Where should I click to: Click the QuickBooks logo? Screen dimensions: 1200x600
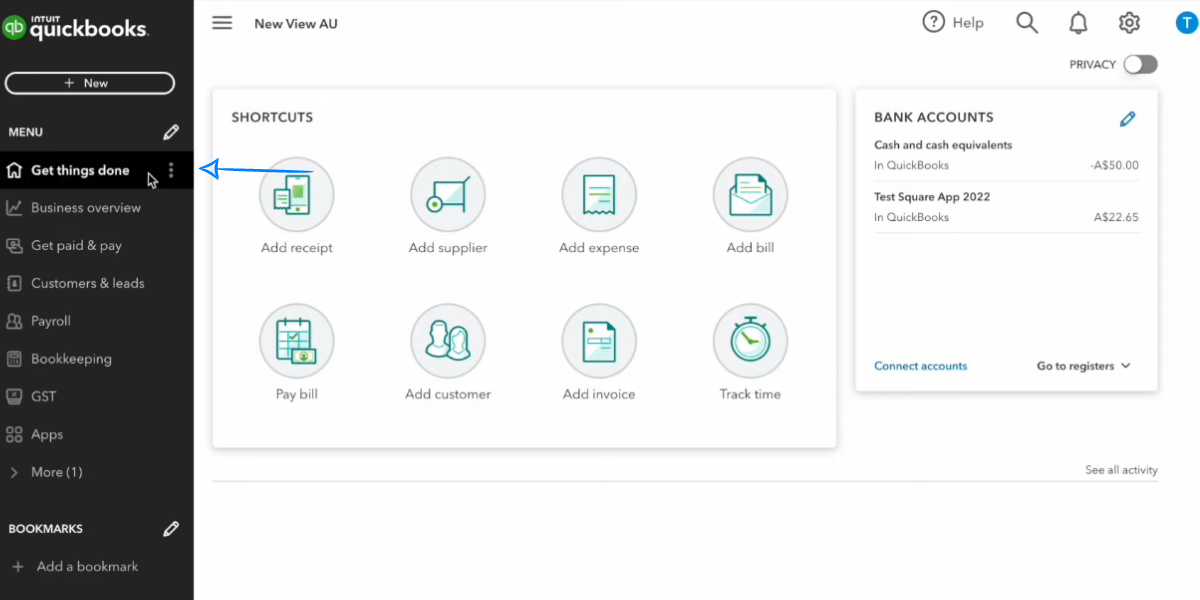(x=75, y=28)
